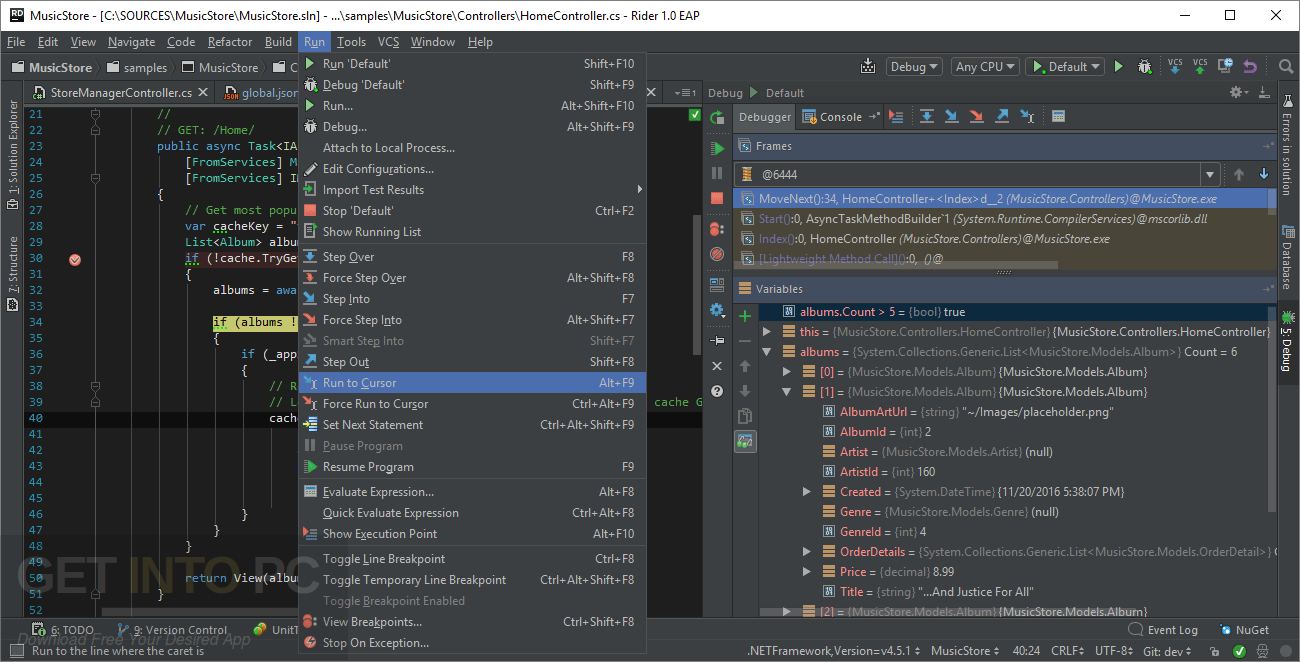This screenshot has height=662, width=1300.
Task: Open the Any CPU platform dropdown
Action: click(x=983, y=67)
